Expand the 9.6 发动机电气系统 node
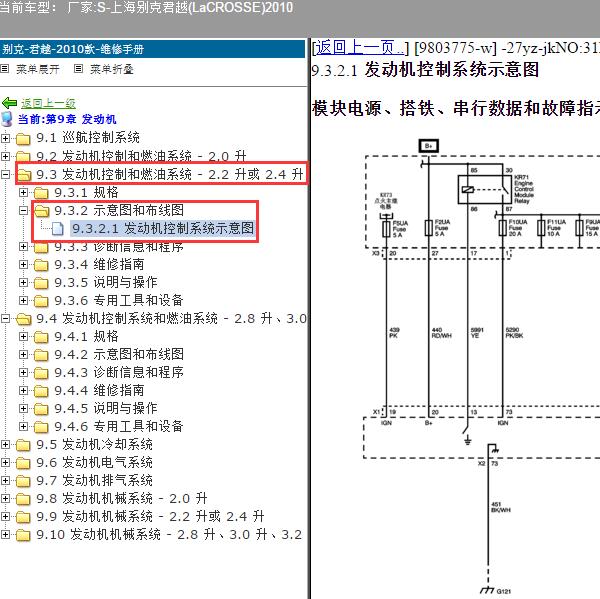The width and height of the screenshot is (600, 599). (x=5, y=462)
